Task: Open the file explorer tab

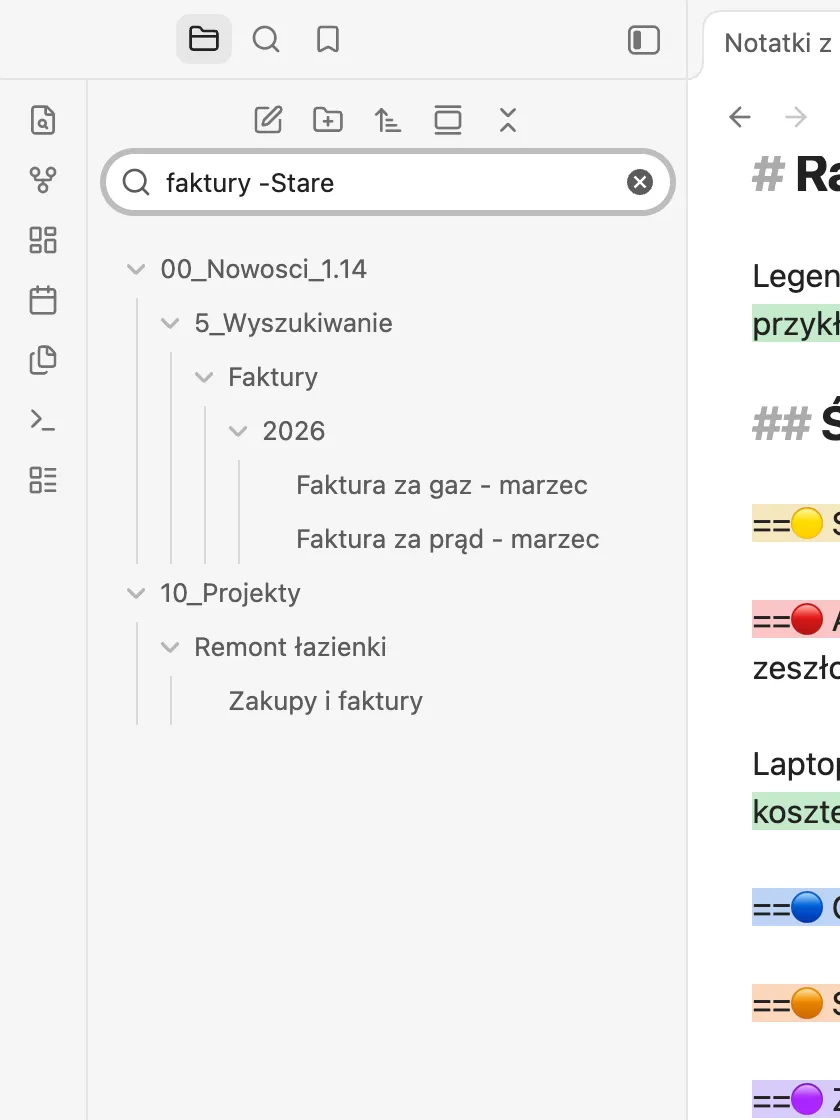Action: (204, 39)
